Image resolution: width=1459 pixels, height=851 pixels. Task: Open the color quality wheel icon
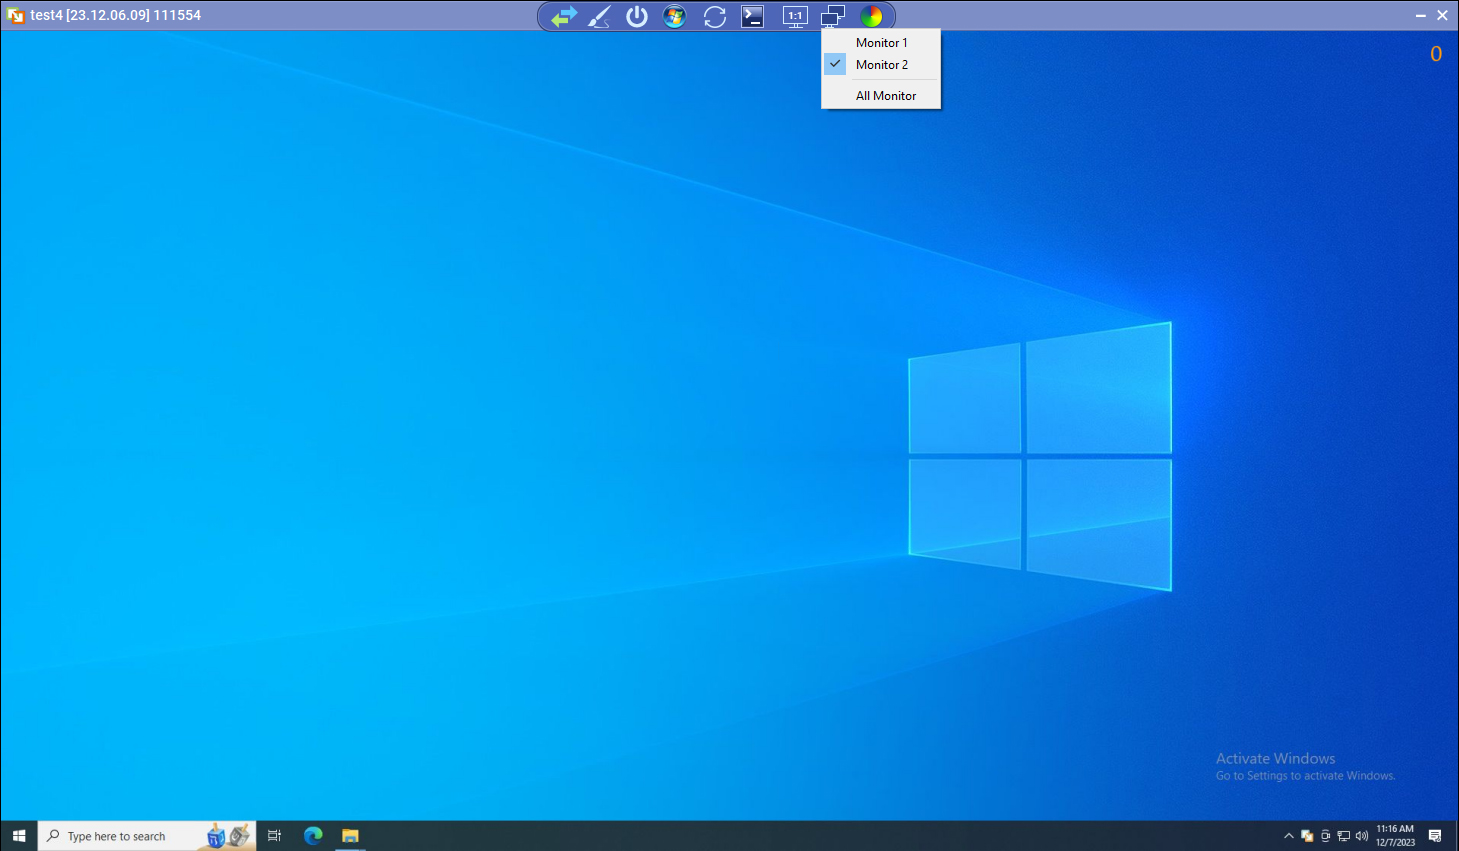click(x=871, y=16)
